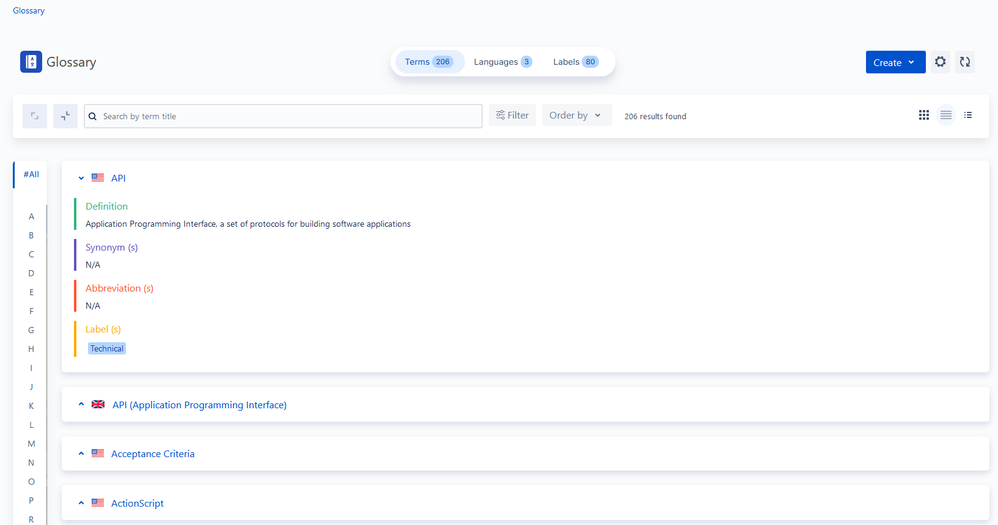Open the Order by dropdown
The width and height of the screenshot is (998, 525).
pyautogui.click(x=577, y=115)
